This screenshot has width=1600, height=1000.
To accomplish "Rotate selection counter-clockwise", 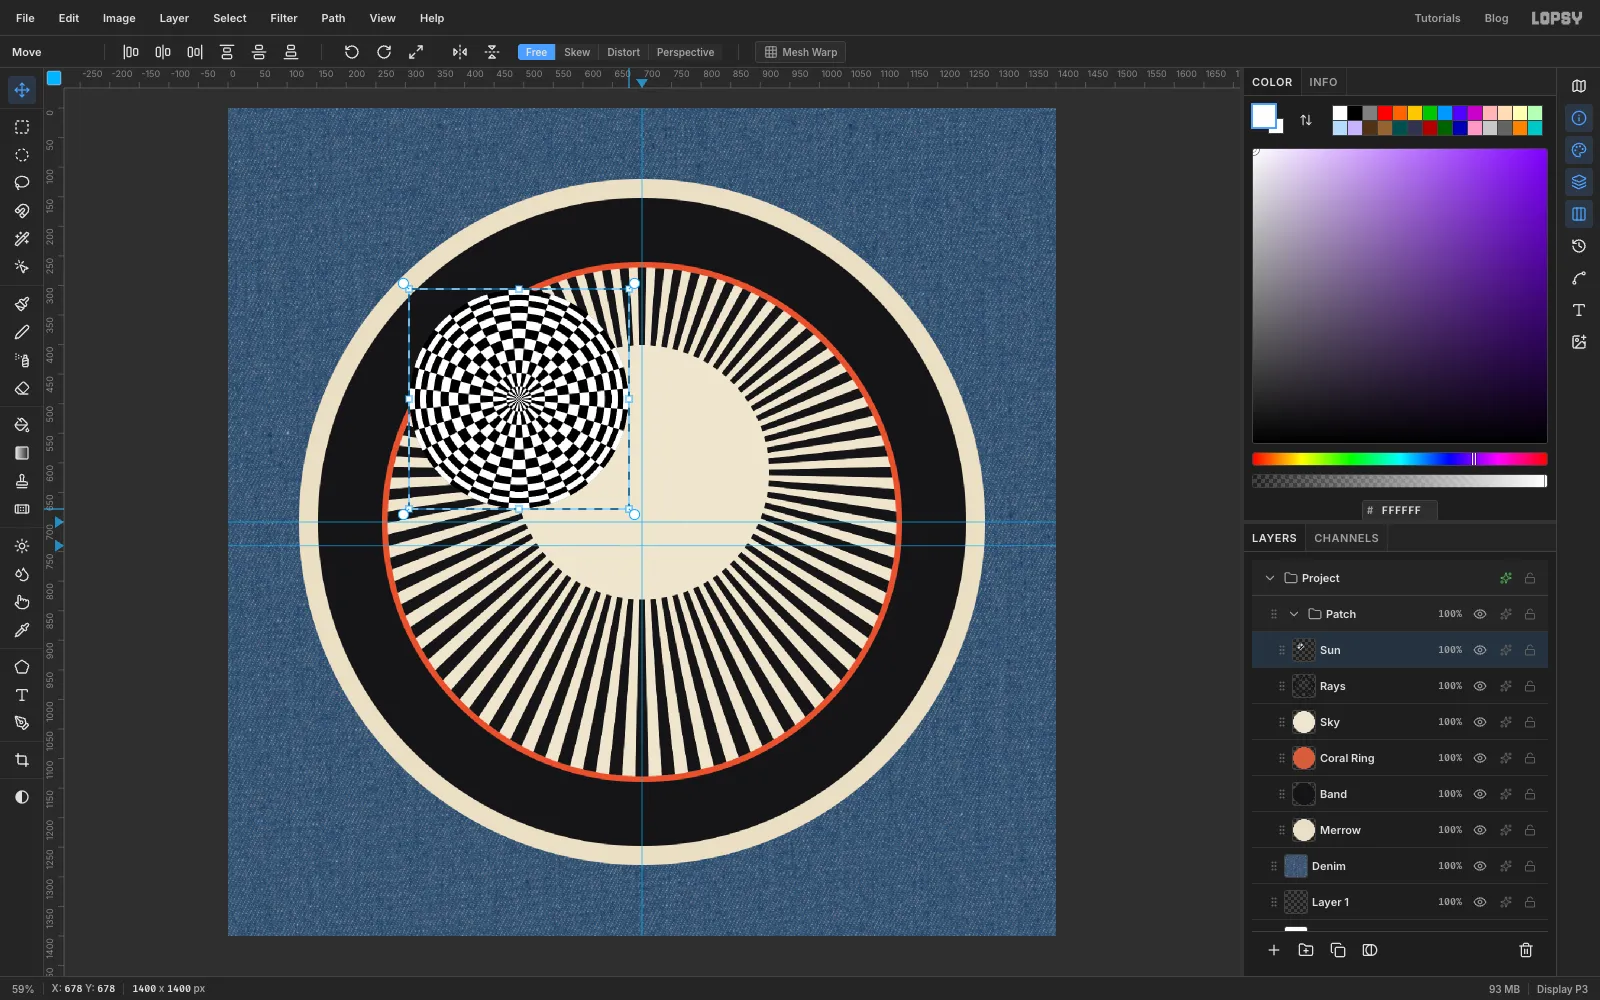I will [352, 52].
